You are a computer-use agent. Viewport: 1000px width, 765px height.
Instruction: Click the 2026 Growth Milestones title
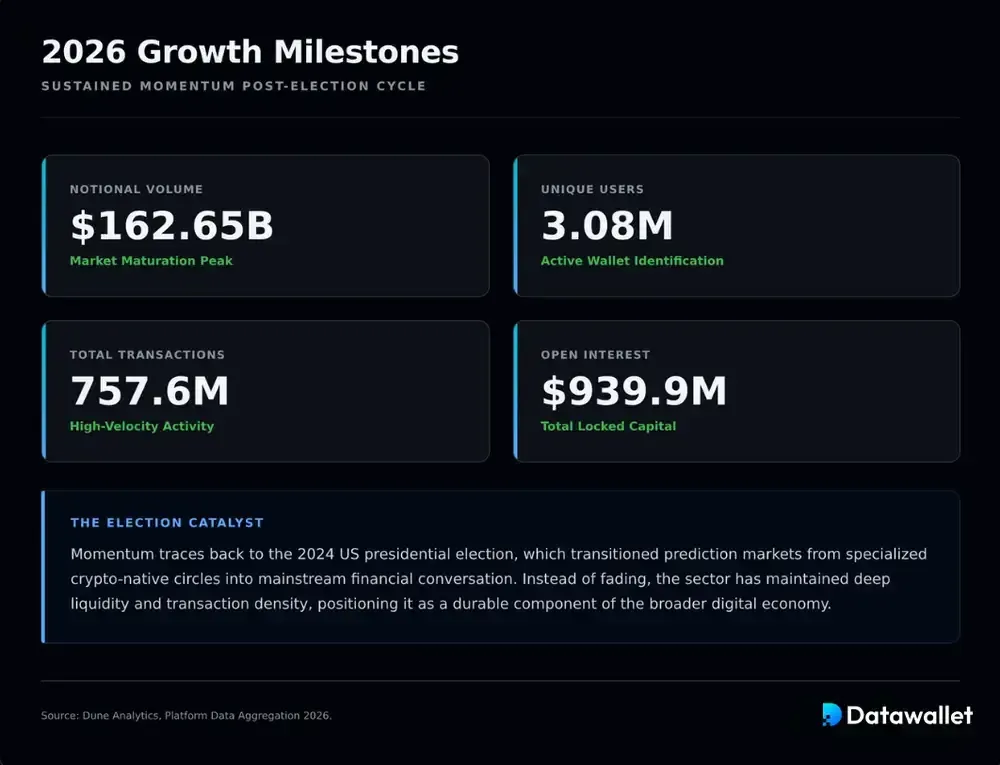(250, 52)
